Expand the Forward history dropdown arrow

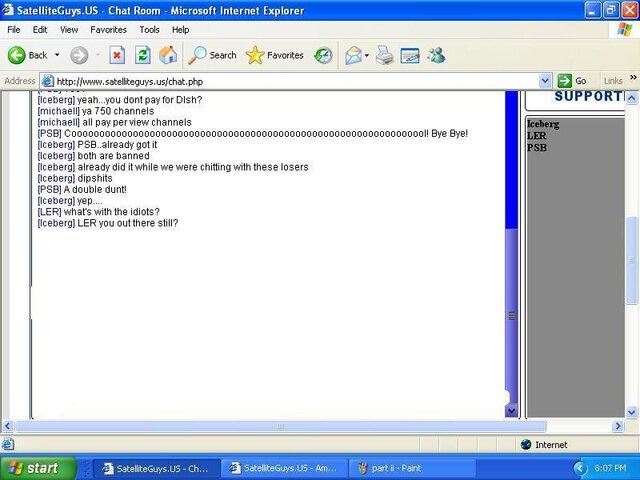click(x=98, y=55)
